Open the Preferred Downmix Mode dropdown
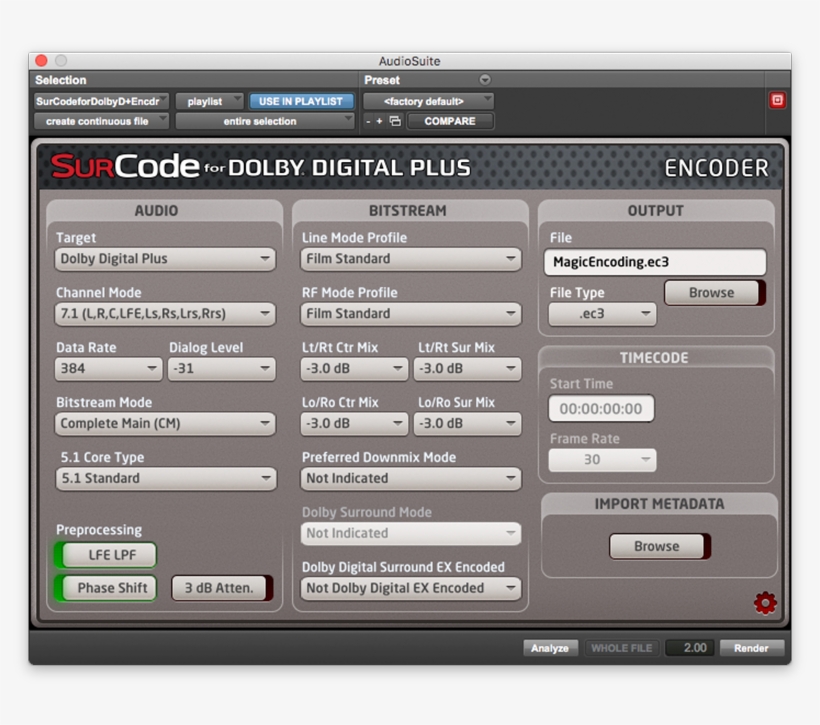Screen dimensions: 820x725 [x=411, y=479]
